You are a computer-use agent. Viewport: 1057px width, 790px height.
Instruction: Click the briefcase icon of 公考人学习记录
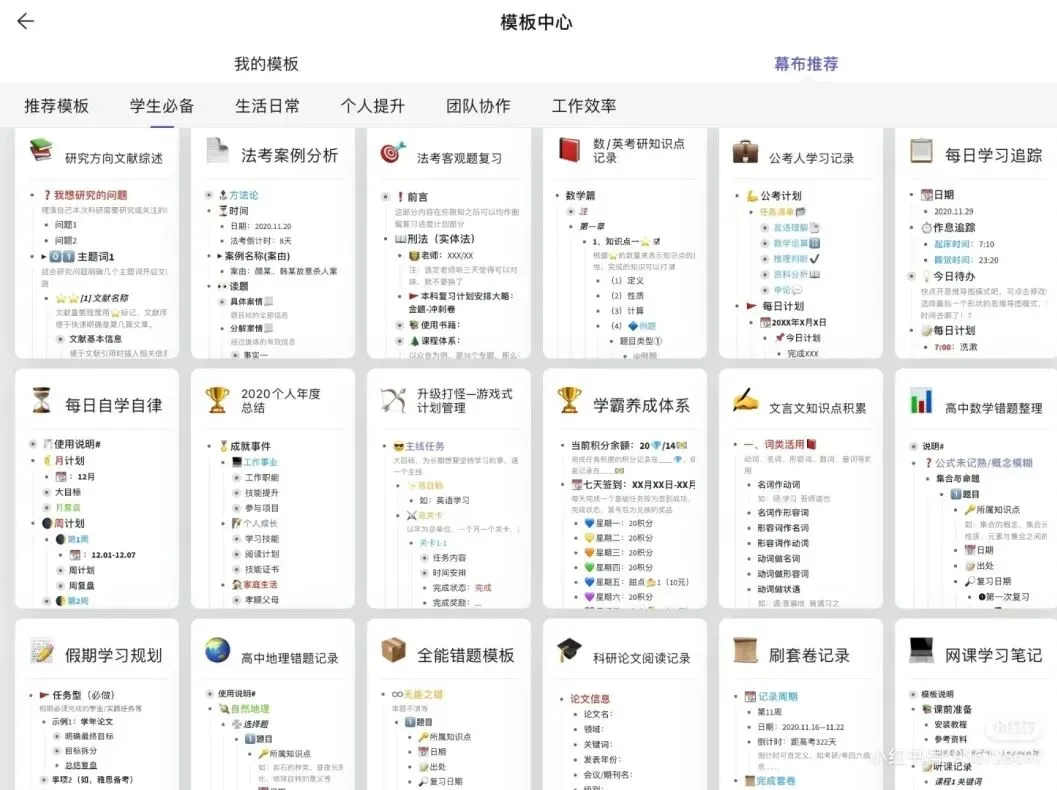coord(745,152)
